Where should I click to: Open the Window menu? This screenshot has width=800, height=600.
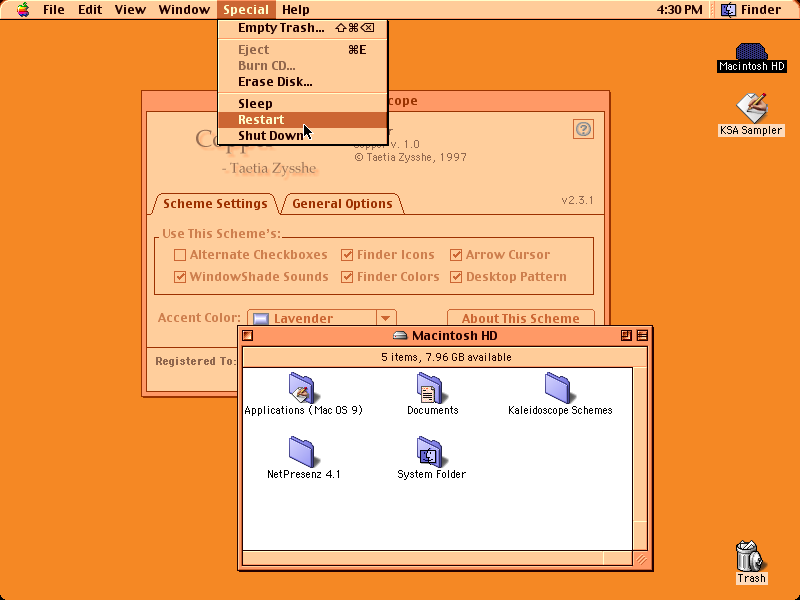[x=184, y=10]
